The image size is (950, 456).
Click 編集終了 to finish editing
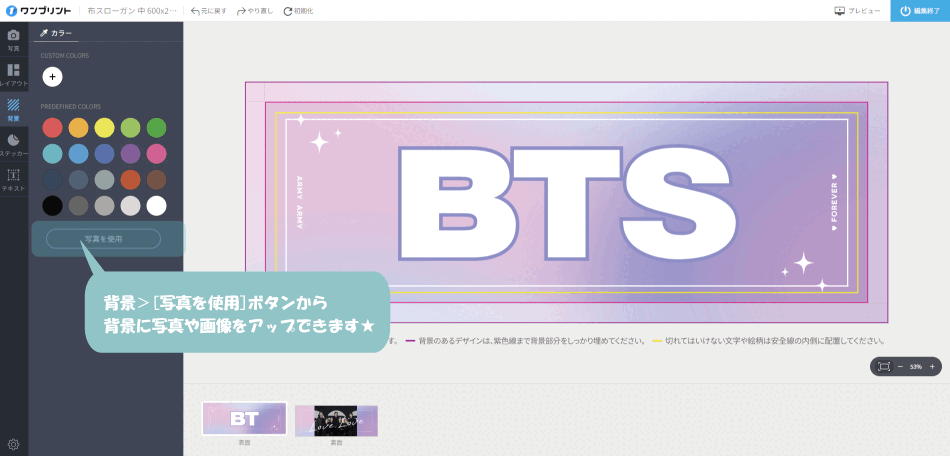(920, 10)
